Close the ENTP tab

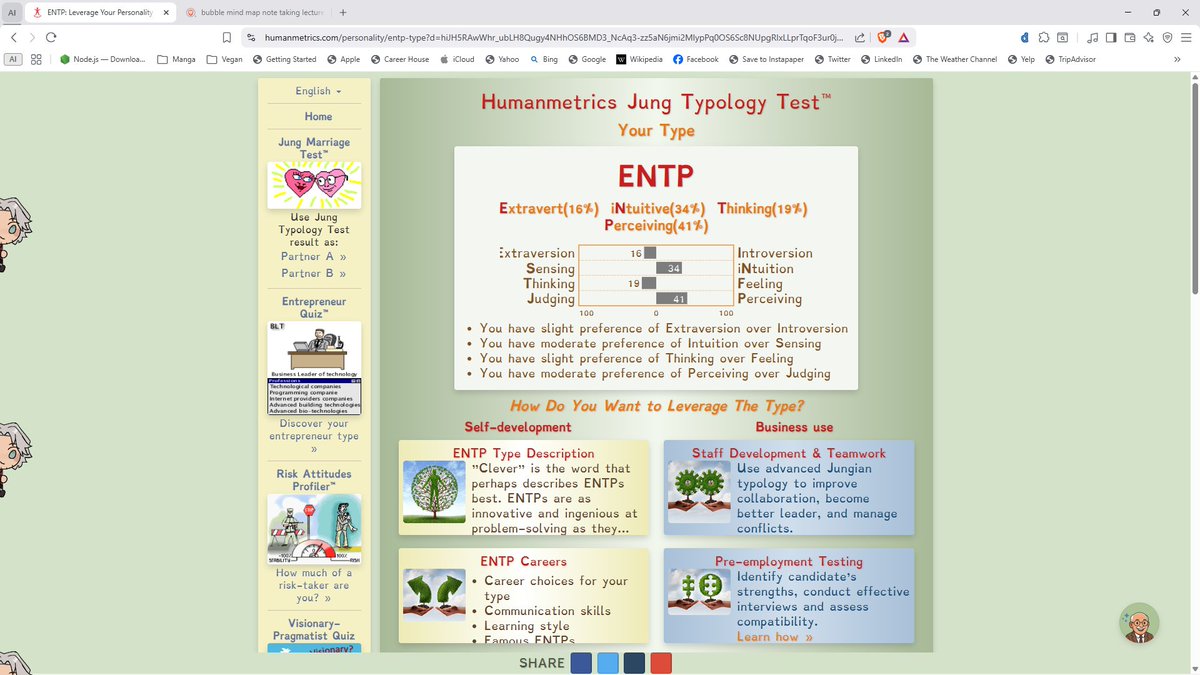coord(166,13)
